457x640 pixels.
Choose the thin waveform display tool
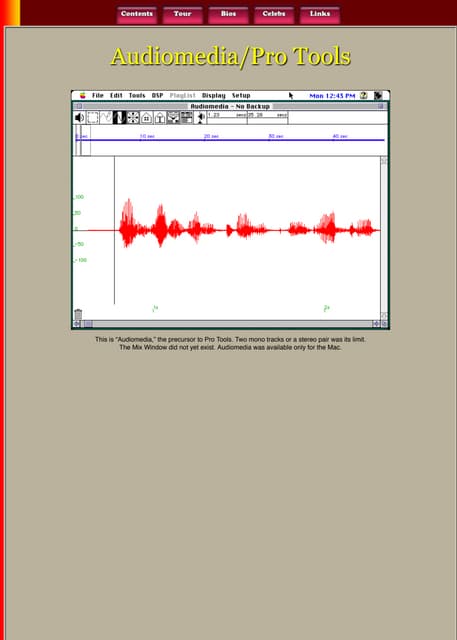point(106,118)
